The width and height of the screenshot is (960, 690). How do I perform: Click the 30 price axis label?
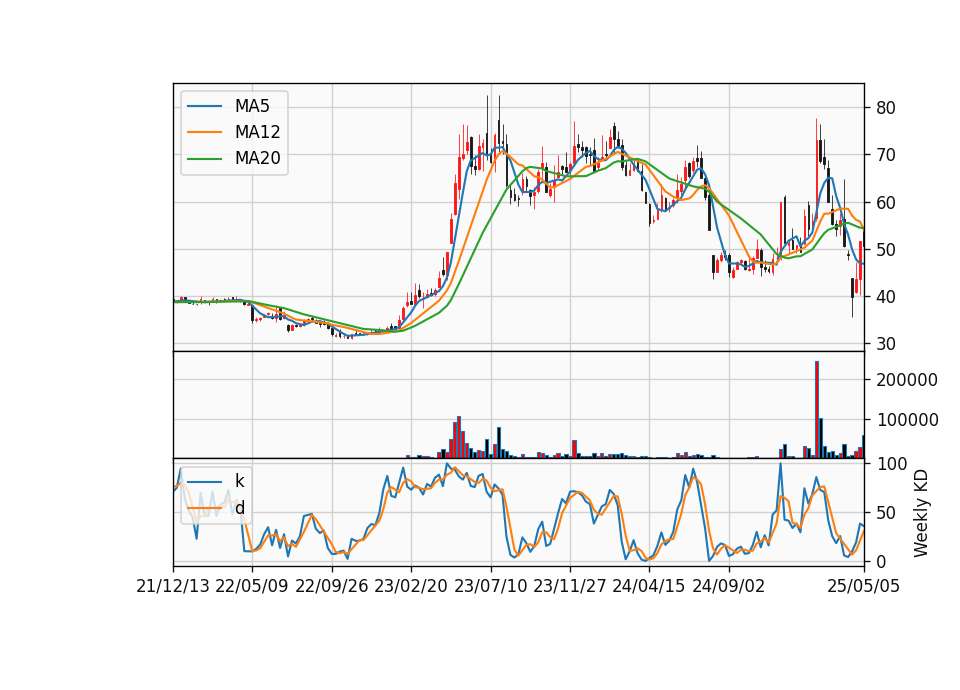click(885, 344)
